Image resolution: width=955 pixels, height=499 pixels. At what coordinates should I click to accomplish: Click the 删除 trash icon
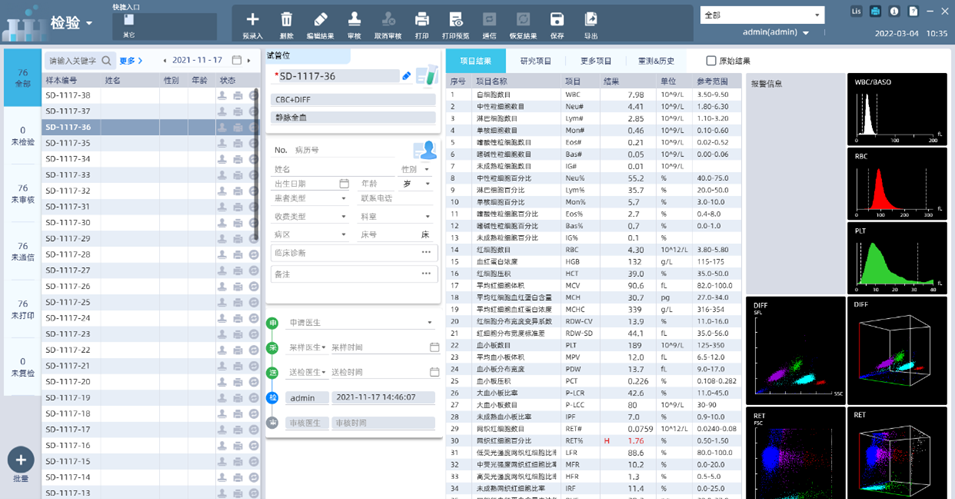286,19
